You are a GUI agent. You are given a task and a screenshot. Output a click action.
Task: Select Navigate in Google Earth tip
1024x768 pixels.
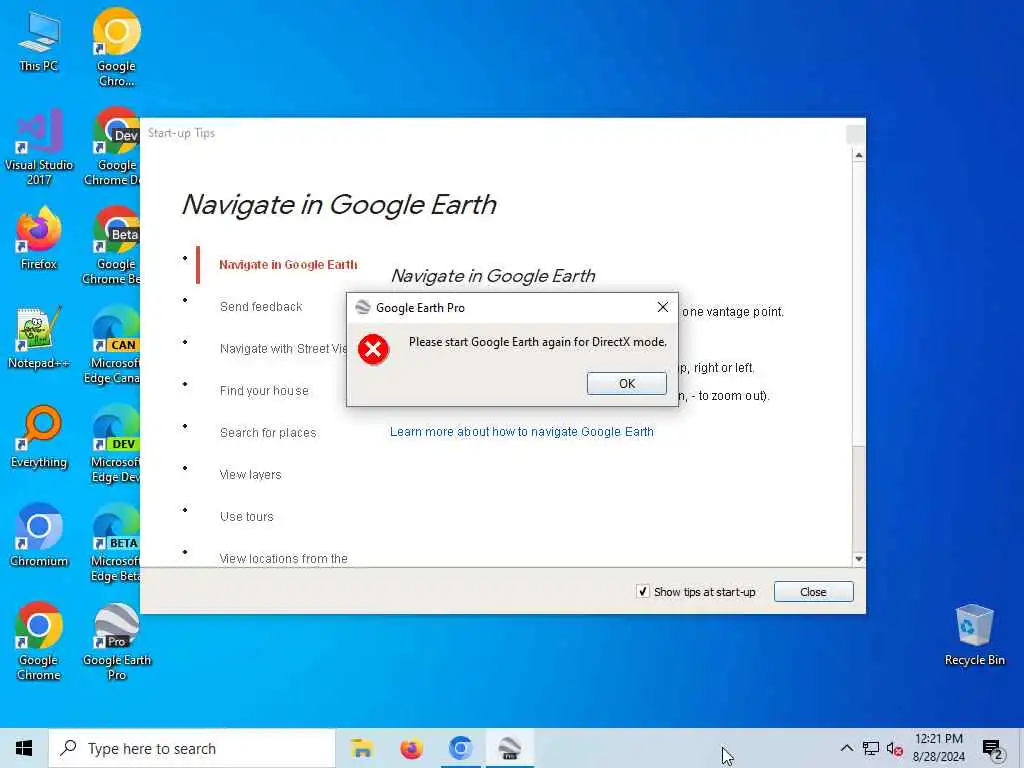point(288,264)
